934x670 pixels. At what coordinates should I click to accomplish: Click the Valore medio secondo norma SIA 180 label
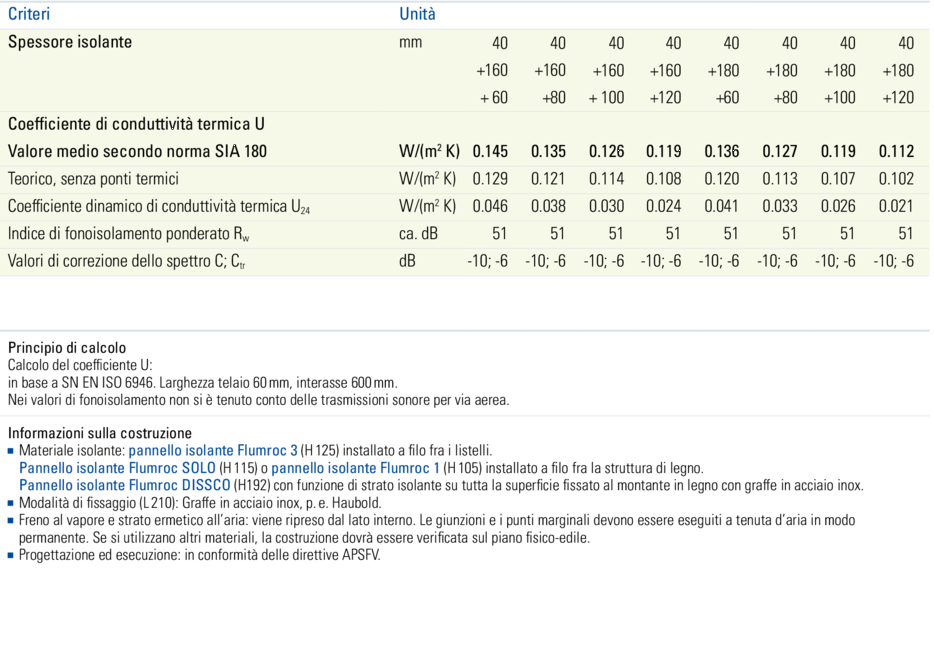pos(137,152)
